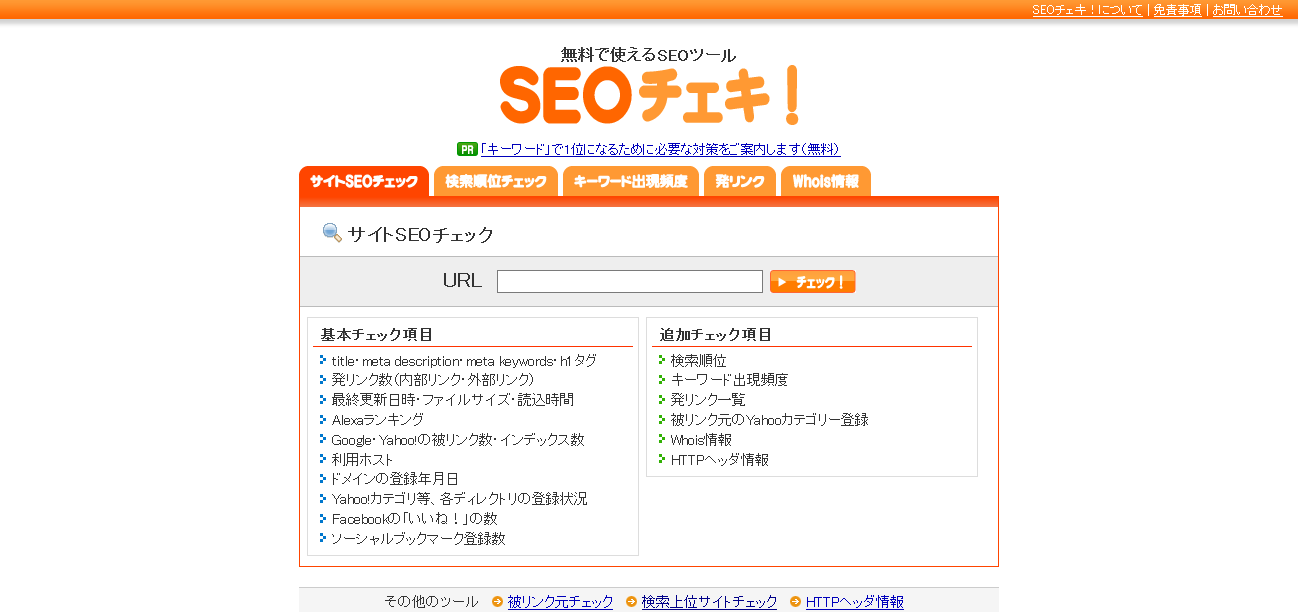The width and height of the screenshot is (1298, 612).
Task: Click the その他のツール label
Action: pos(431,601)
